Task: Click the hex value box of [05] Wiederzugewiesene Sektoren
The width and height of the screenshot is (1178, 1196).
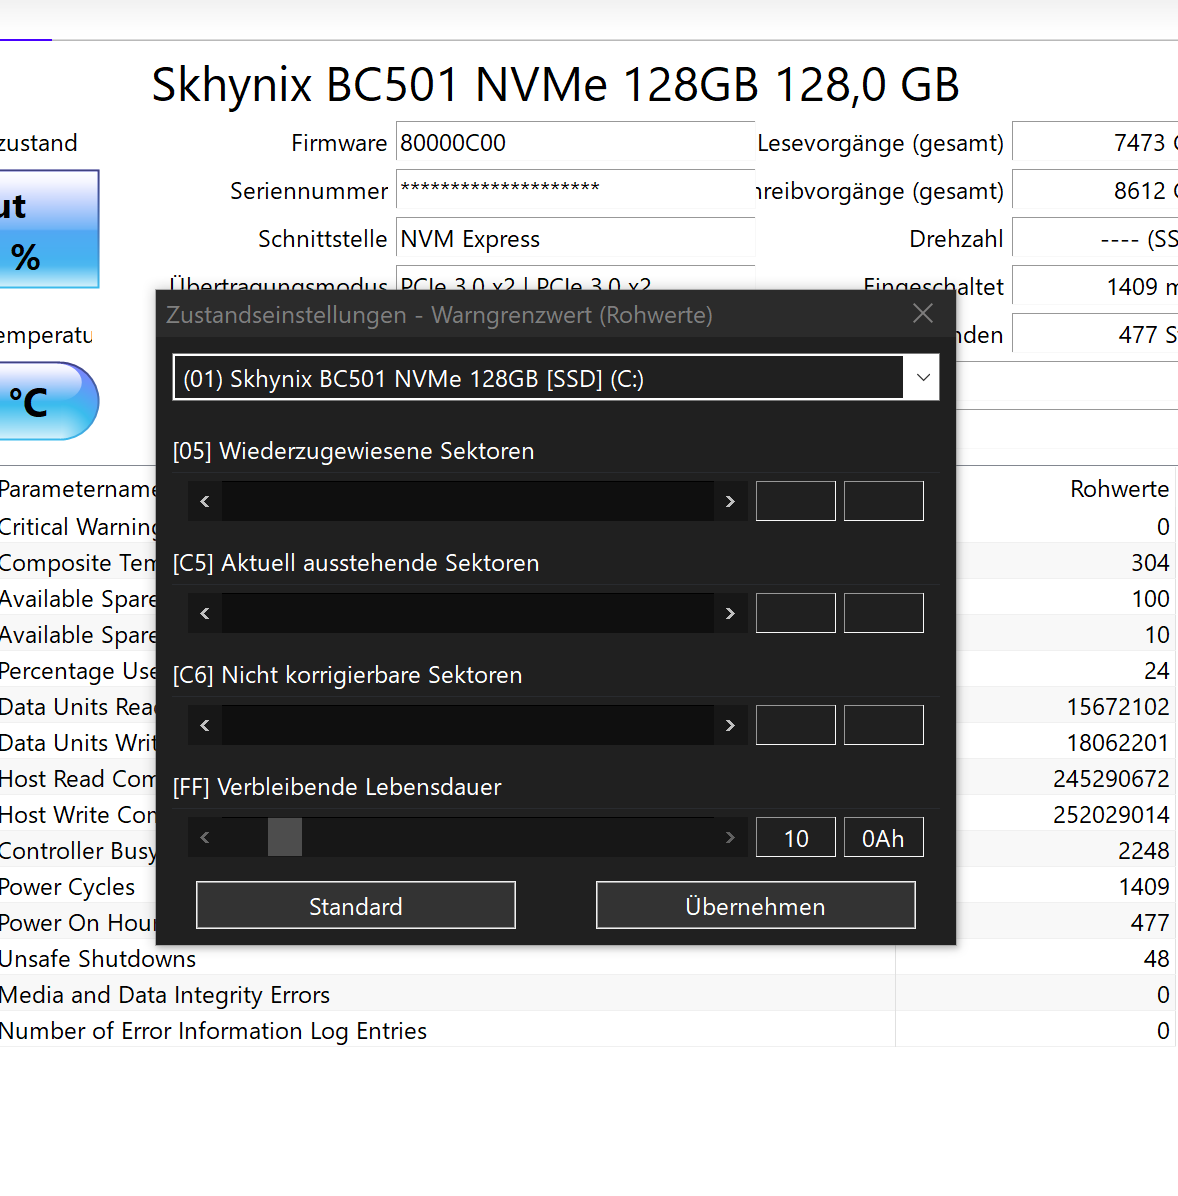Action: point(884,501)
